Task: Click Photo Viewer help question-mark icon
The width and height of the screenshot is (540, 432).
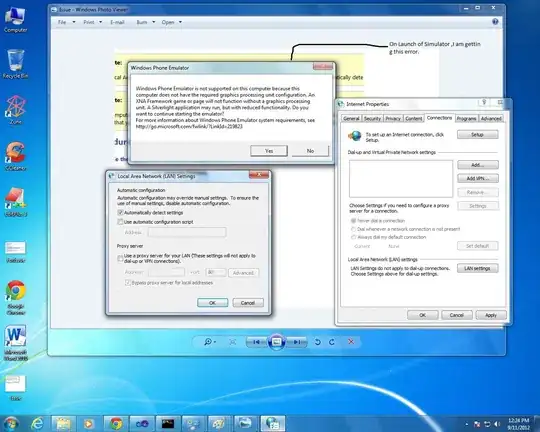Action: click(x=495, y=22)
